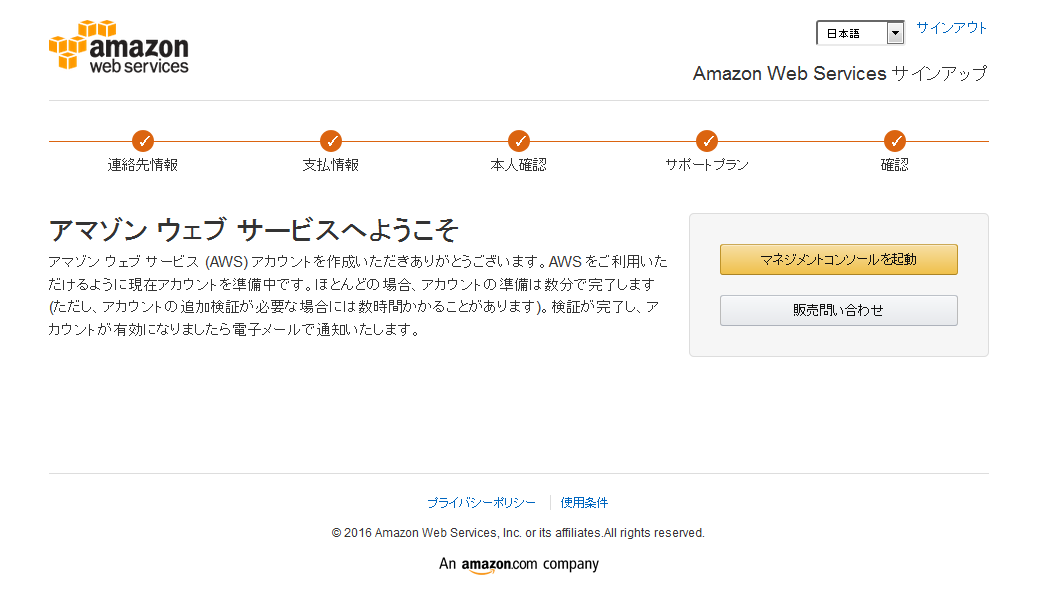Click the 本人確認 step checkmark icon

[519, 141]
